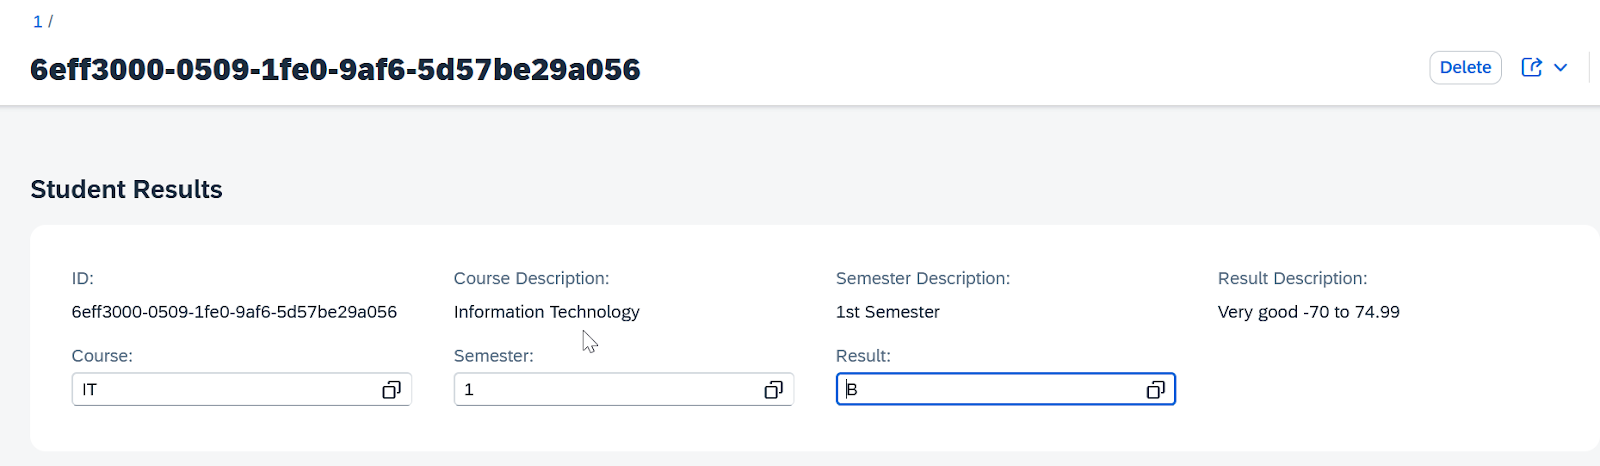The width and height of the screenshot is (1600, 466).
Task: Click the share export icon beside Delete
Action: coord(1531,67)
